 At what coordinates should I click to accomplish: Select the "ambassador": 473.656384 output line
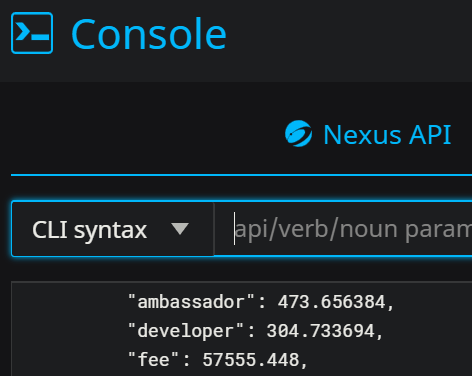click(261, 302)
